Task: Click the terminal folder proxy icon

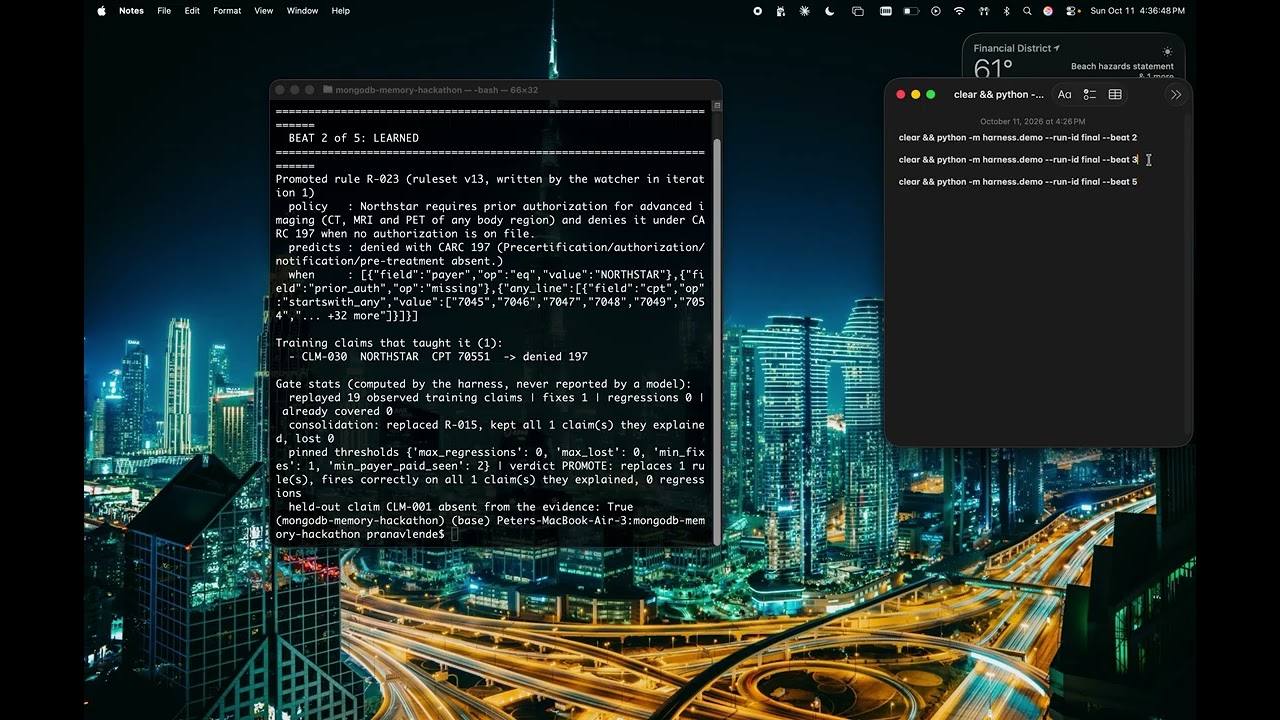Action: [x=327, y=90]
